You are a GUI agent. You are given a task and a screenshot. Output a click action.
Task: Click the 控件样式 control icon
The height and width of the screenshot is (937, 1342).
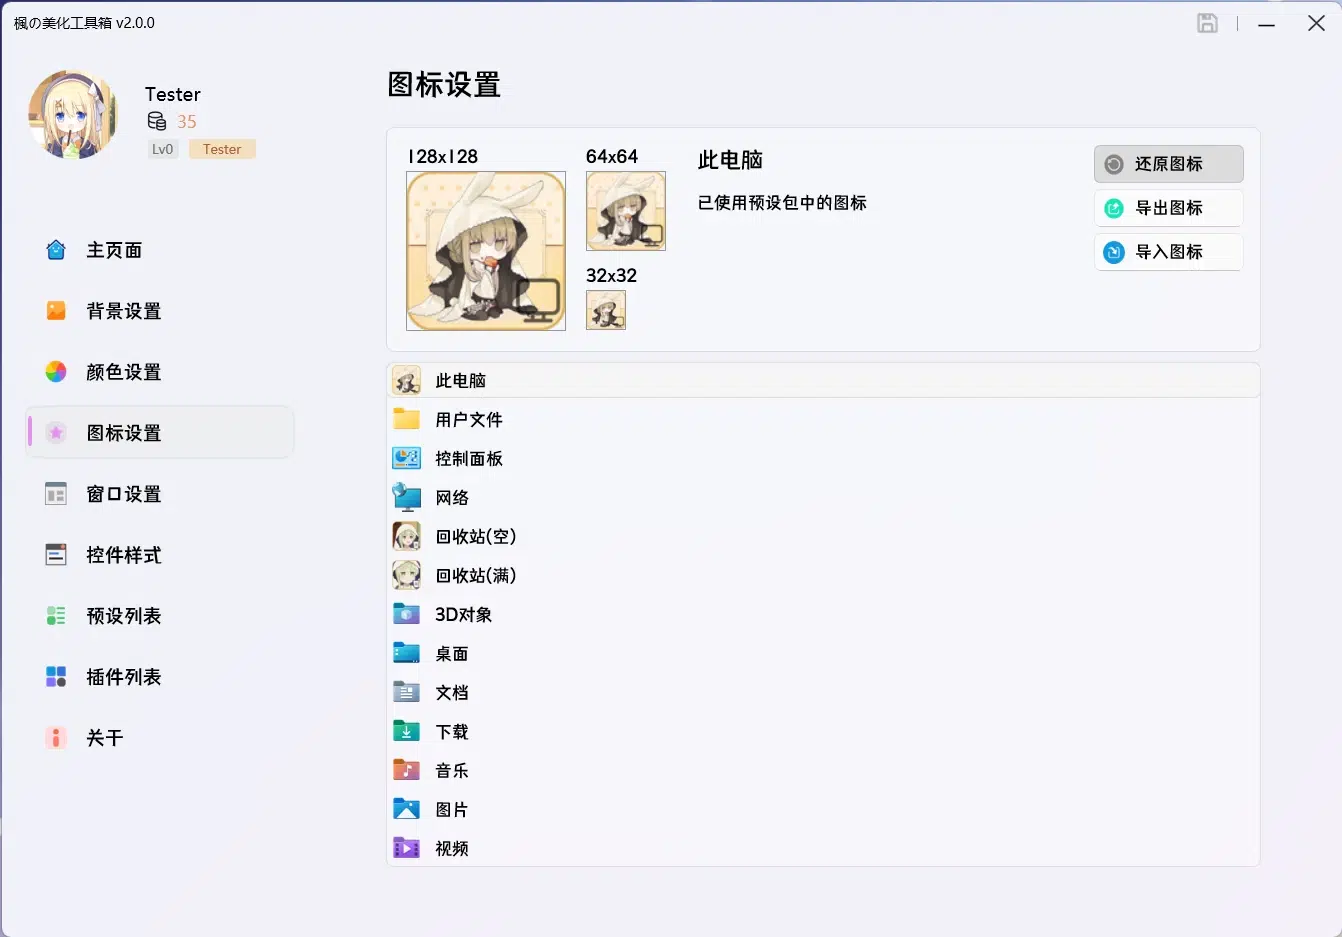point(56,555)
